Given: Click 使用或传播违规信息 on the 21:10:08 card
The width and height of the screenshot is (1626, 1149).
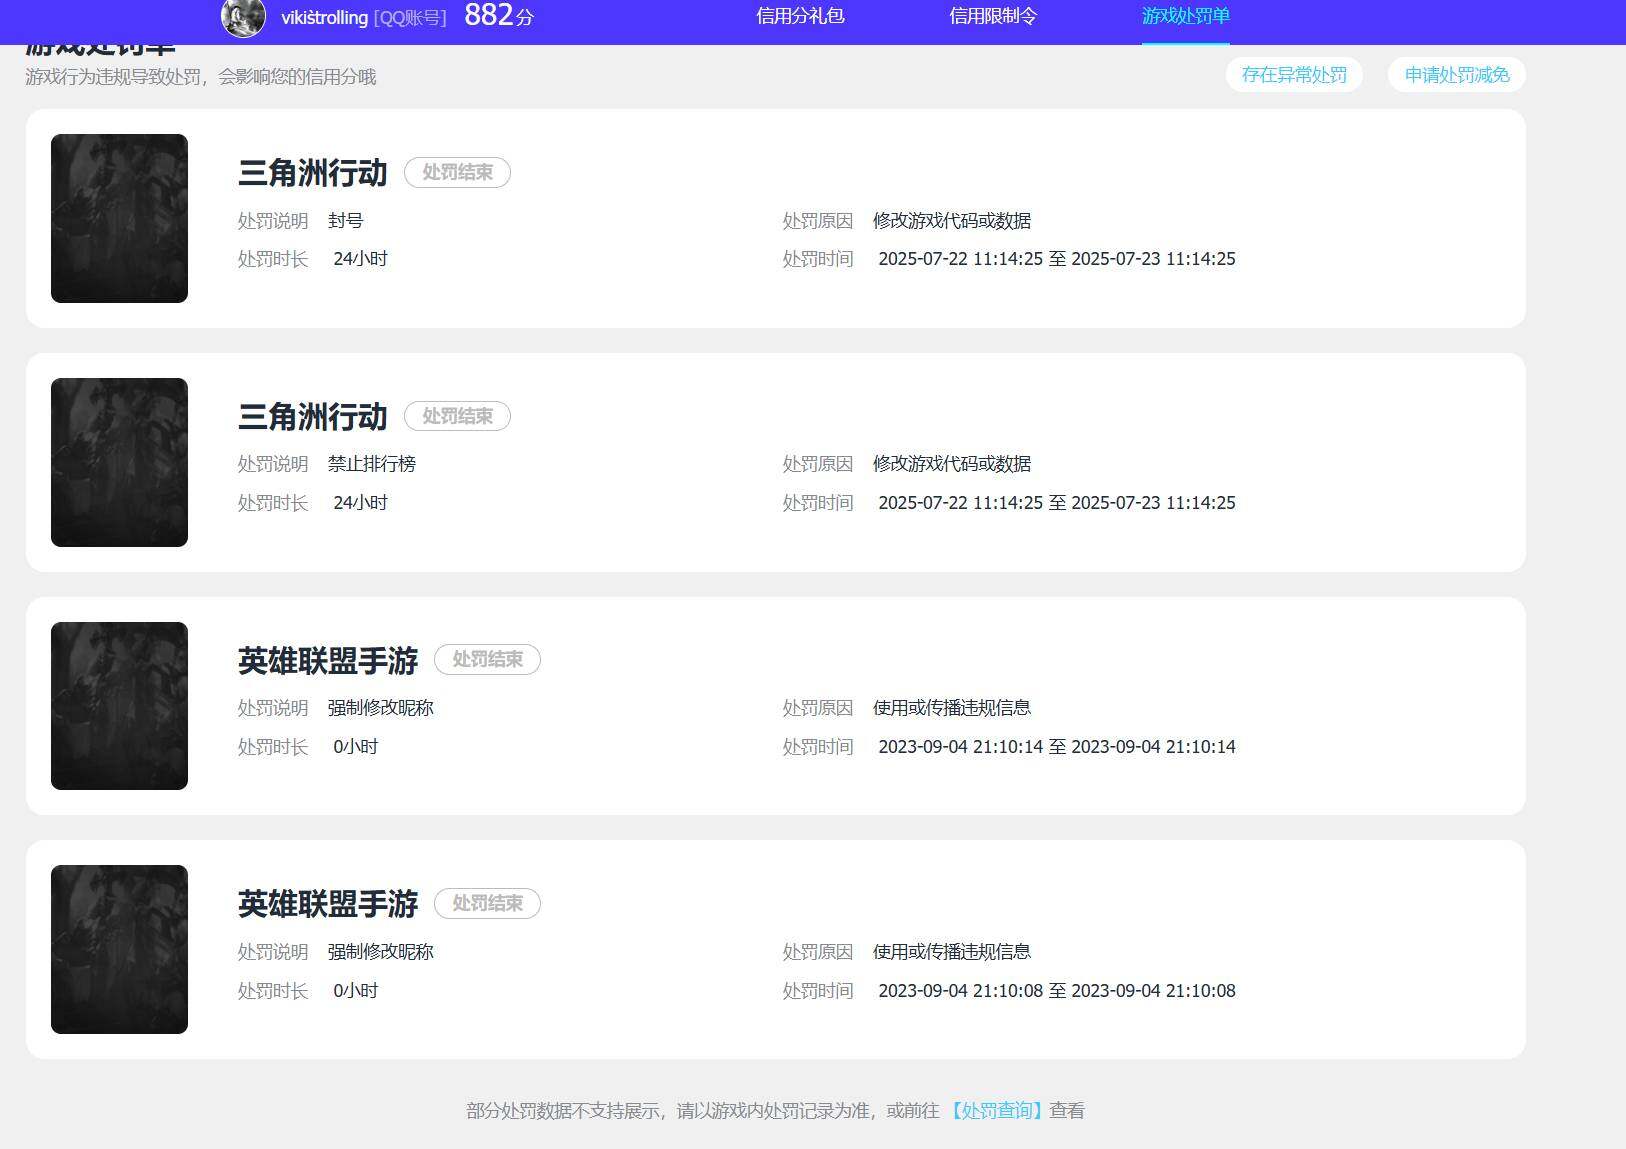Looking at the screenshot, I should click(952, 952).
